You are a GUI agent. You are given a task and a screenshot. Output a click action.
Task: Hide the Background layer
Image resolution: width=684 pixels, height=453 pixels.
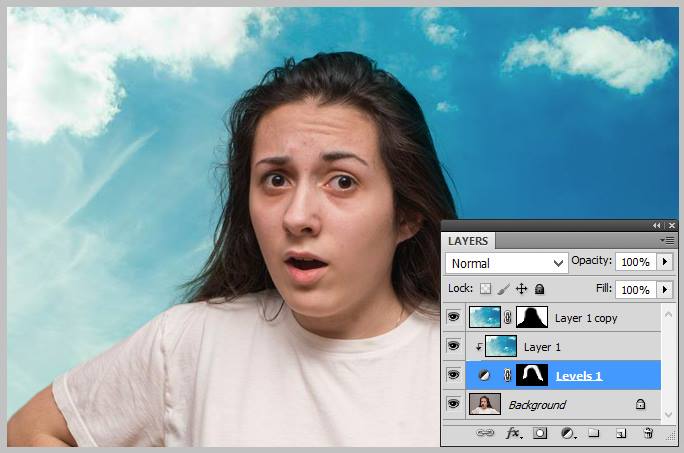453,404
